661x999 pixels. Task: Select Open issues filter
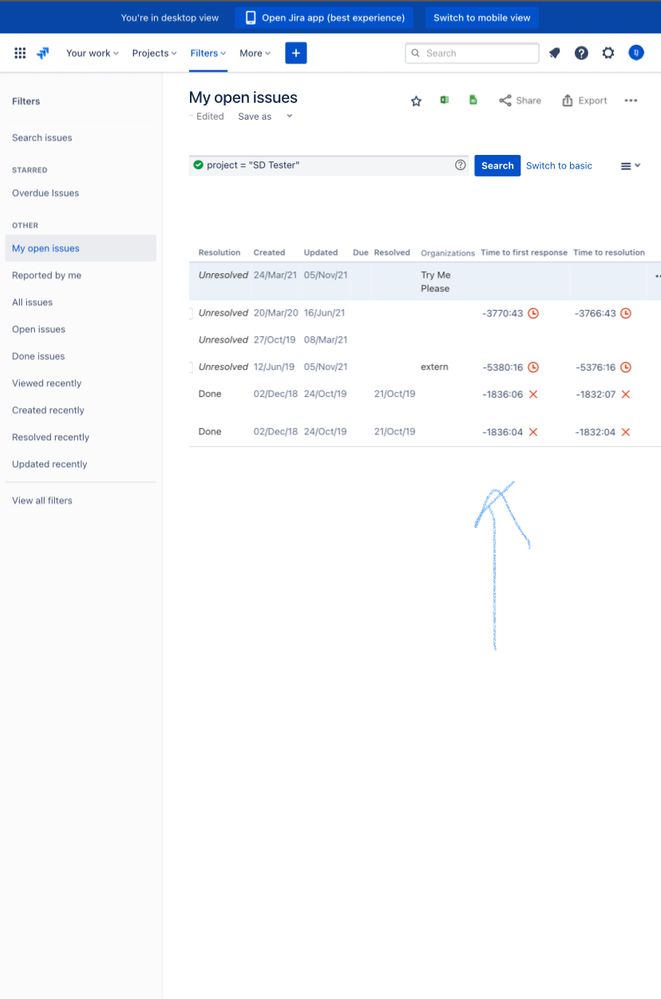click(x=38, y=329)
